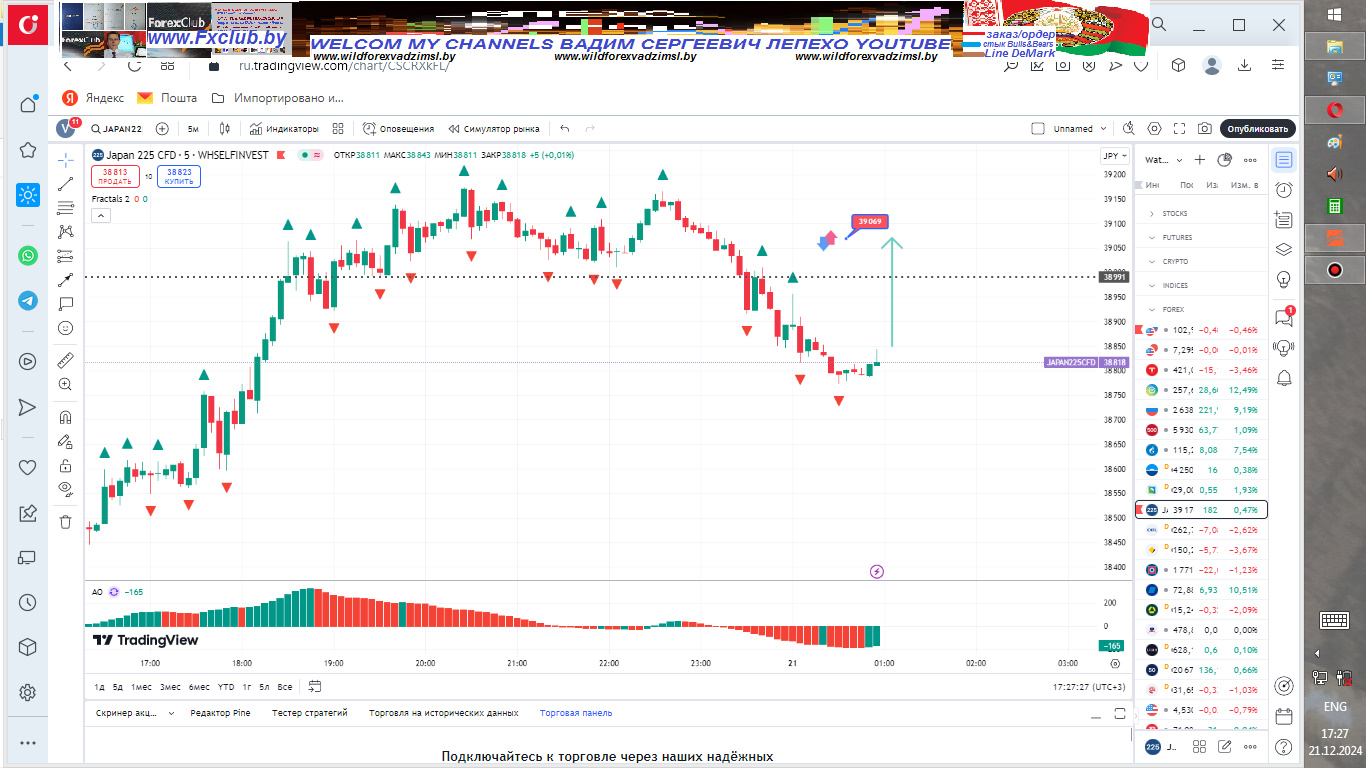Viewport: 1366px width, 768px height.
Task: Click the remove drawings trash icon
Action: (x=65, y=521)
